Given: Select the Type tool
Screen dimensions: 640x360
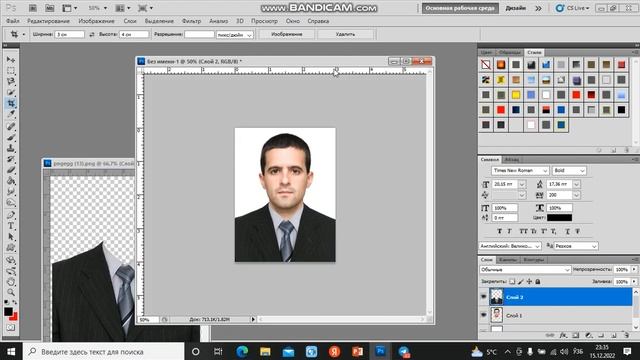Looking at the screenshot, I should (11, 226).
